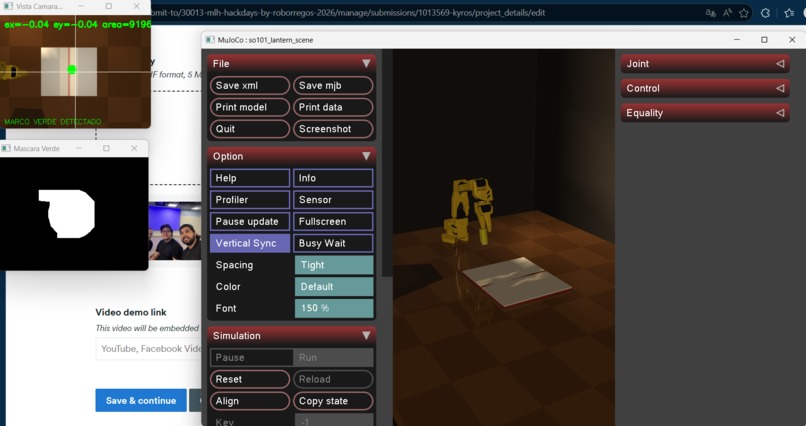This screenshot has height=426, width=806.
Task: Click the Key value field
Action: click(x=334, y=421)
